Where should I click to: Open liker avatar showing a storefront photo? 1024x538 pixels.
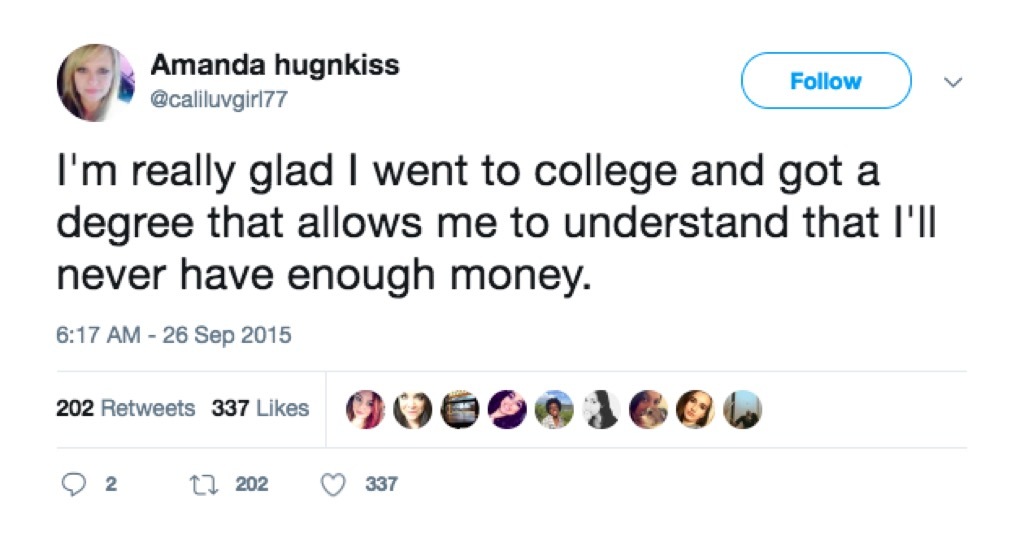459,409
